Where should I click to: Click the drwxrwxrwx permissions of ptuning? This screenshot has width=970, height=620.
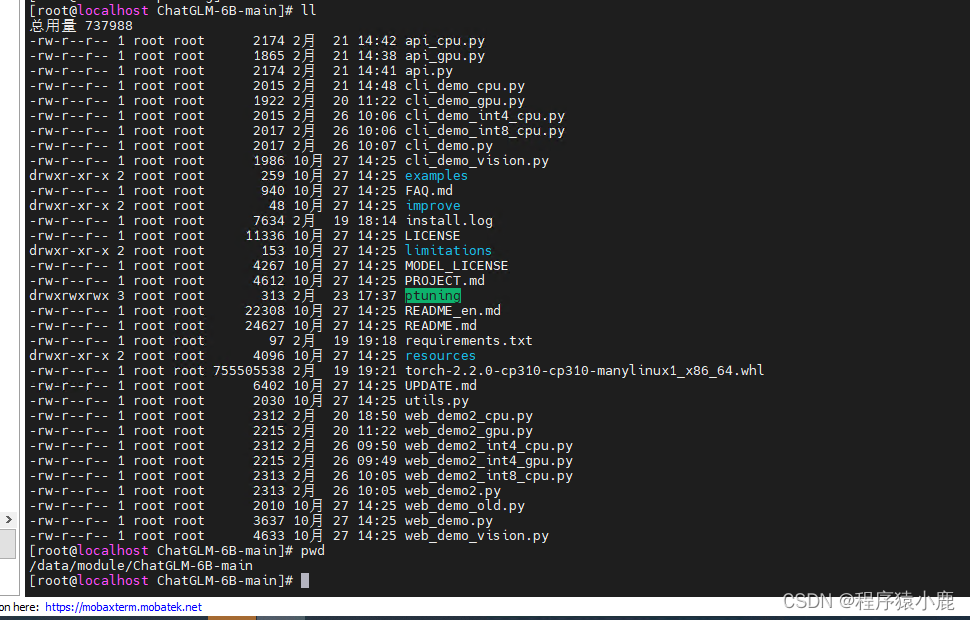click(x=69, y=296)
